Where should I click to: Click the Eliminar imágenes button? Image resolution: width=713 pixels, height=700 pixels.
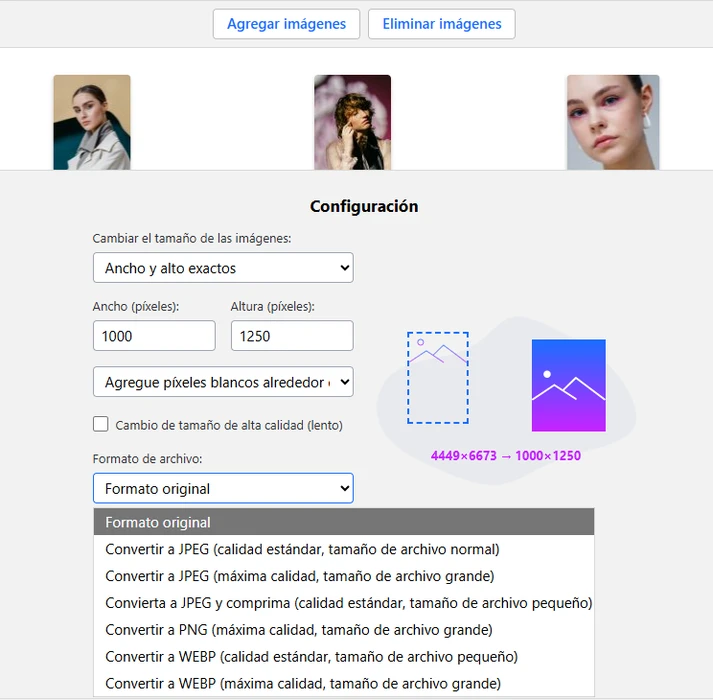442,24
